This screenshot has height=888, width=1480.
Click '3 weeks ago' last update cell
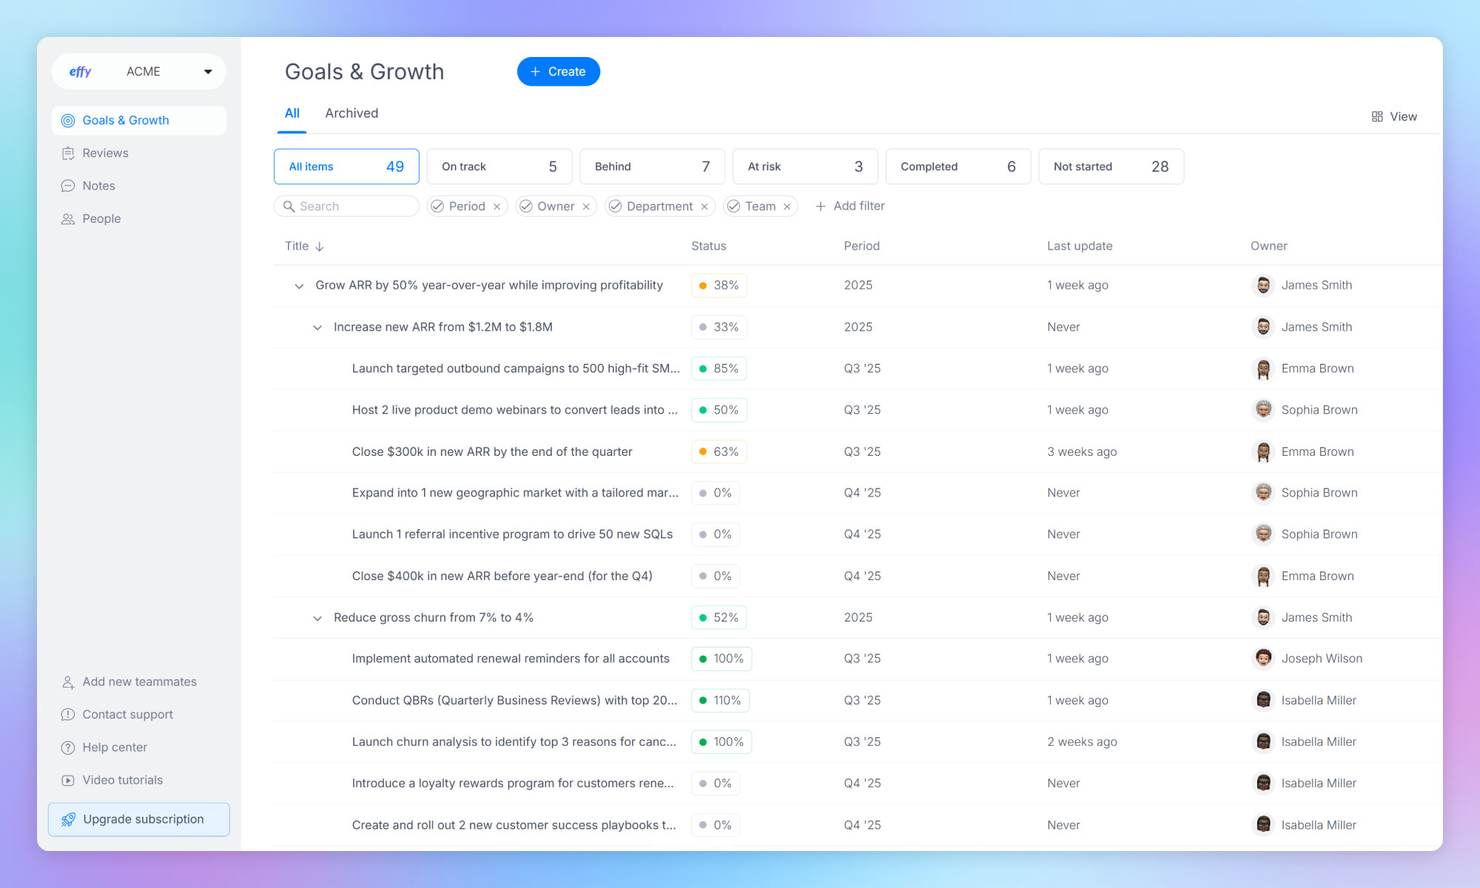pyautogui.click(x=1082, y=452)
